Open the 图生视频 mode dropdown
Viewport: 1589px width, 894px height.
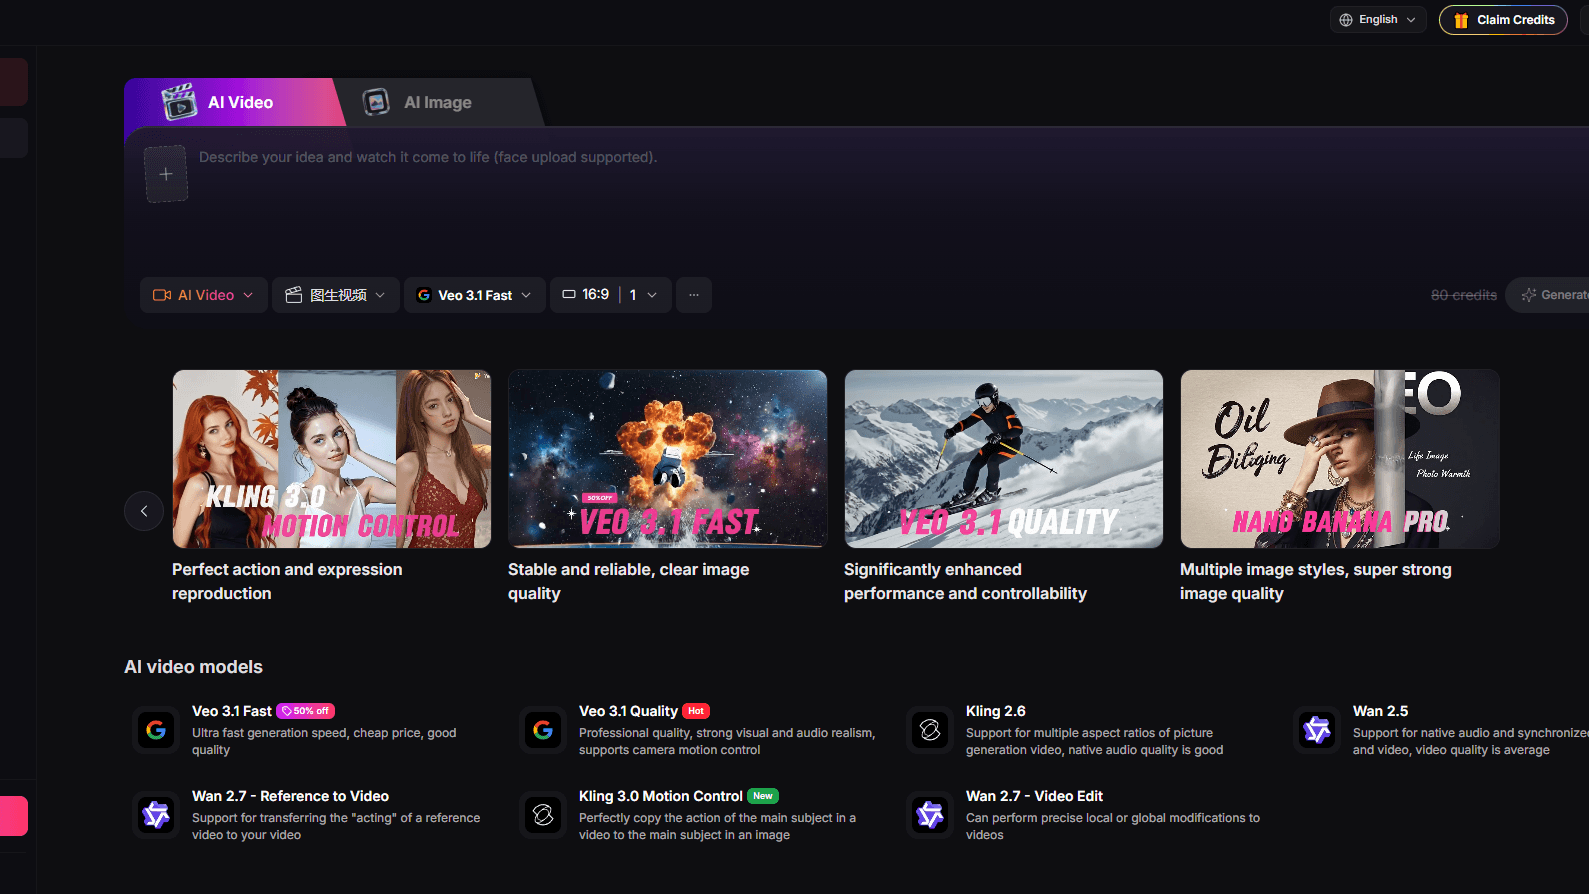click(336, 295)
